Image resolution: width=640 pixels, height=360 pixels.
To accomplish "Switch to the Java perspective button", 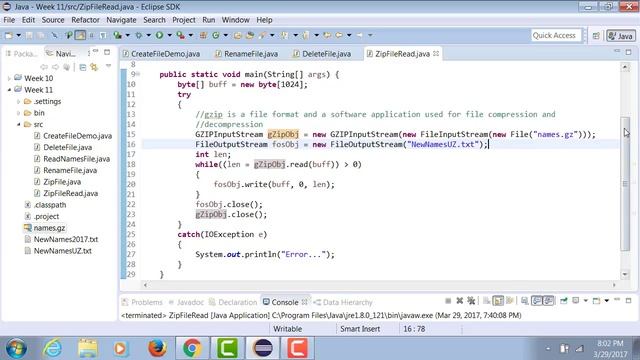I will (621, 36).
